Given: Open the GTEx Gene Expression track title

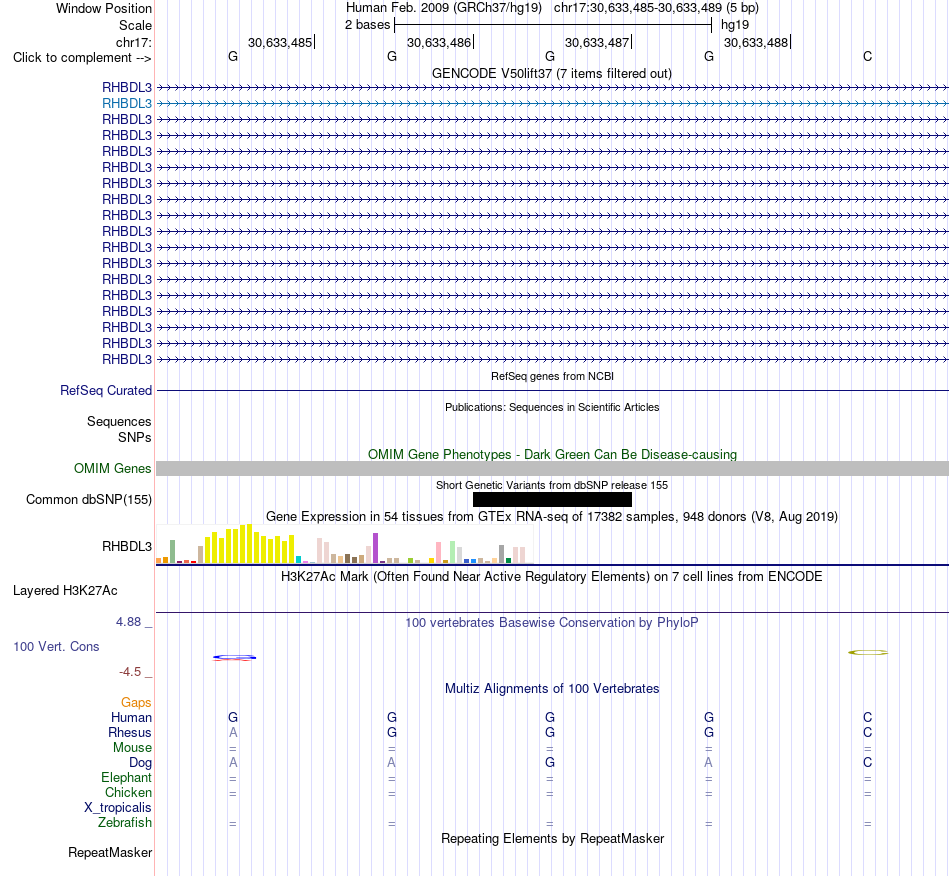Looking at the screenshot, I should (552, 517).
